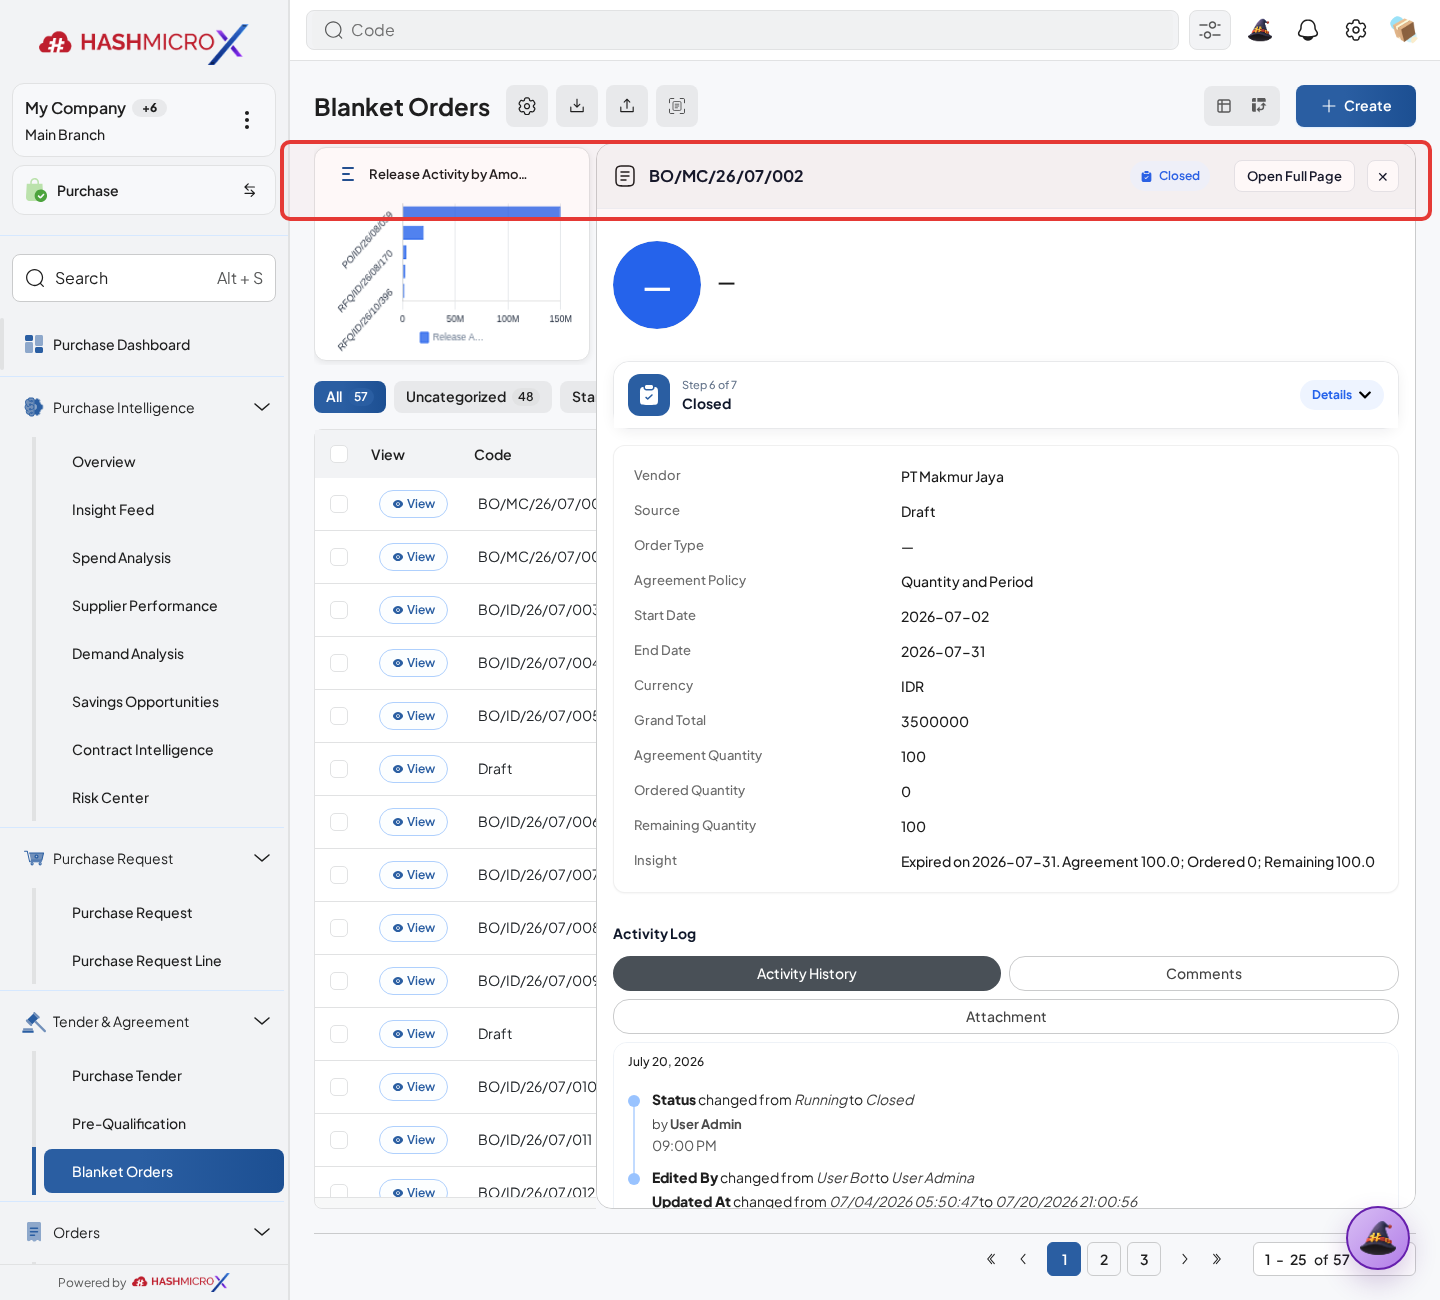Open the top-right settings gear
The image size is (1440, 1300).
[1356, 30]
